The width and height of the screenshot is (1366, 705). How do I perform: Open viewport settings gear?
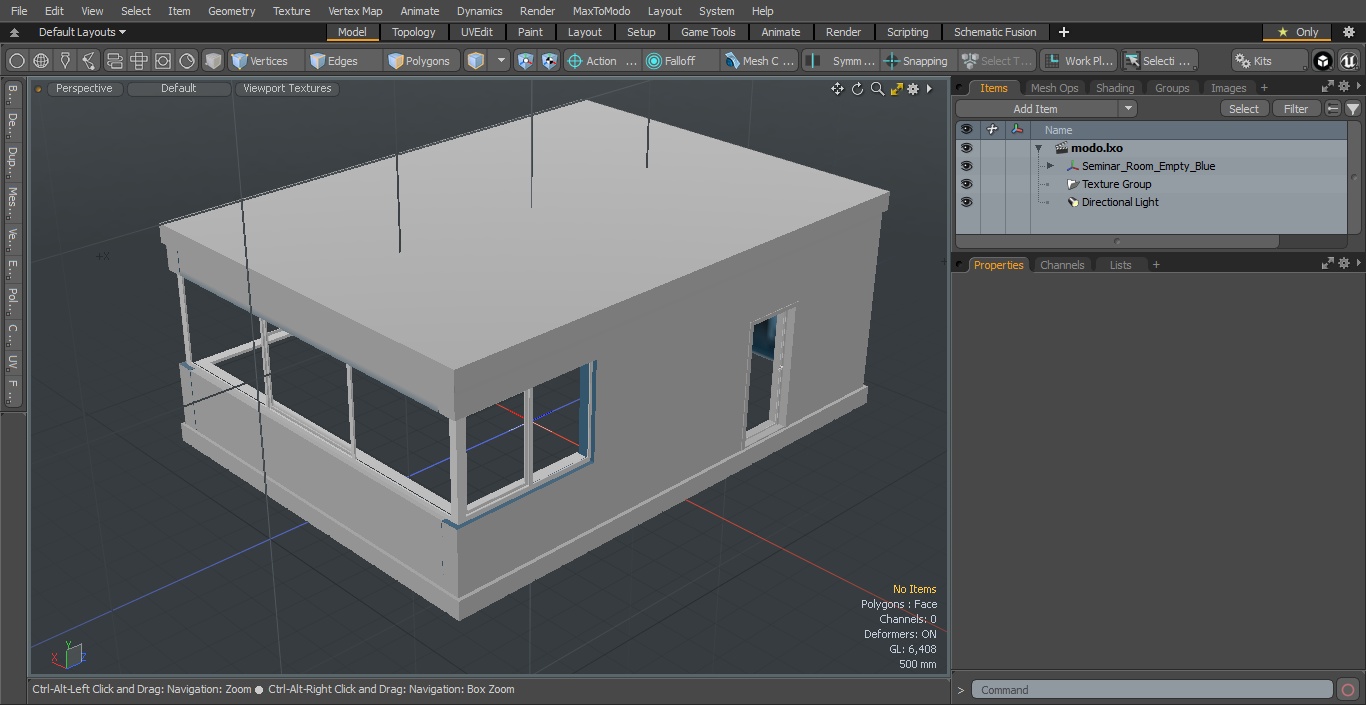click(x=913, y=89)
